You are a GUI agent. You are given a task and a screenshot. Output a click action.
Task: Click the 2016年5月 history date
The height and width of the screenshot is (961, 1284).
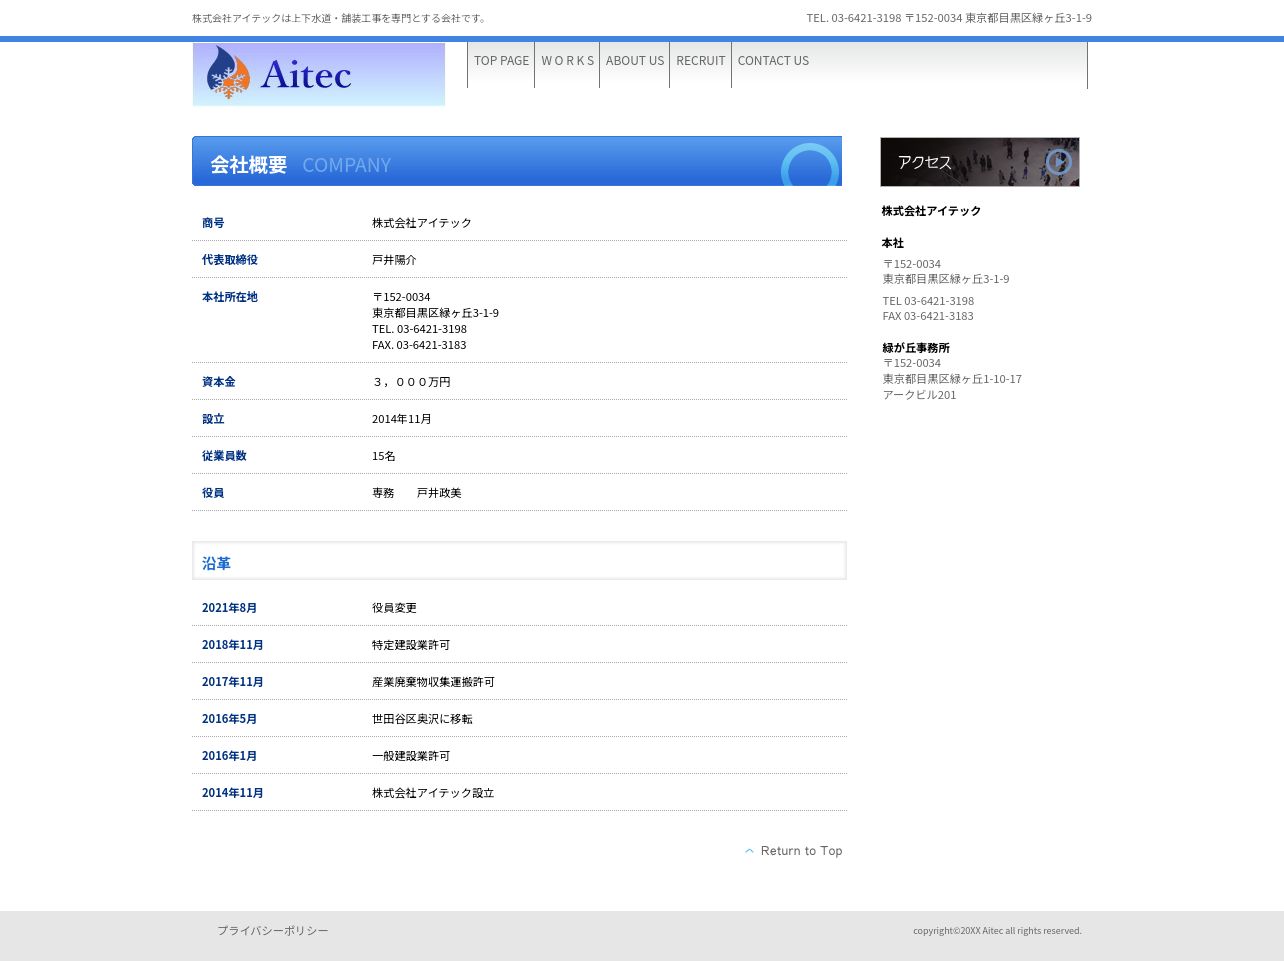pyautogui.click(x=229, y=719)
